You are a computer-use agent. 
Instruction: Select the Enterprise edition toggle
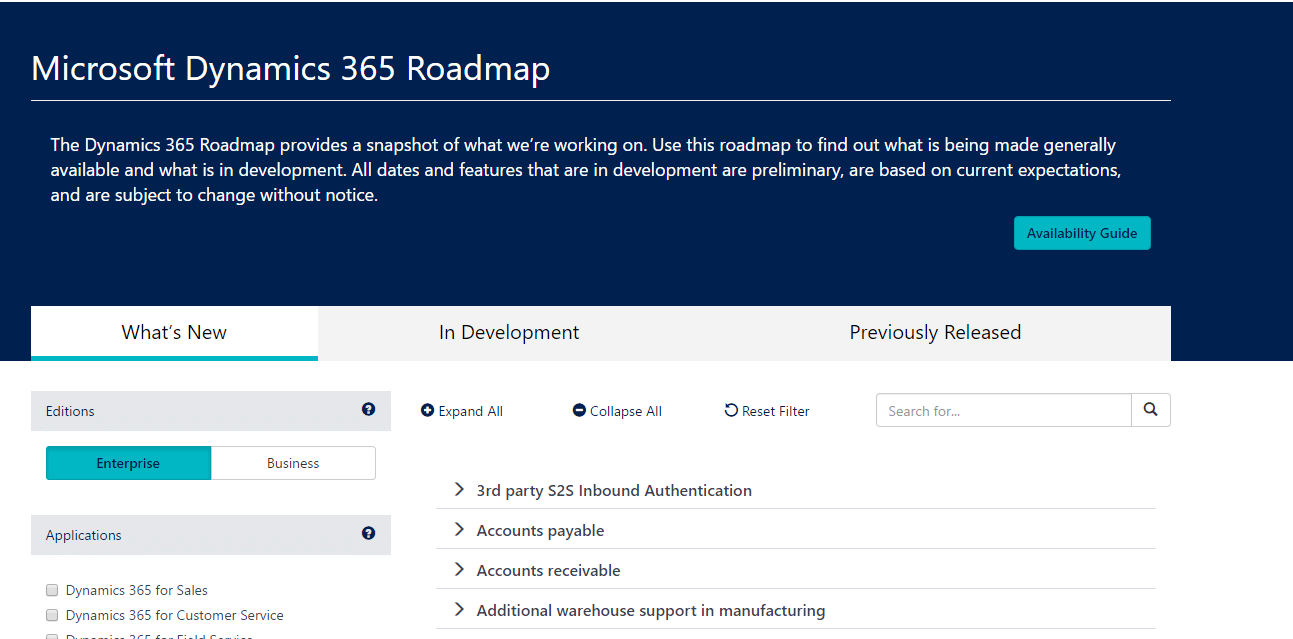pyautogui.click(x=128, y=463)
